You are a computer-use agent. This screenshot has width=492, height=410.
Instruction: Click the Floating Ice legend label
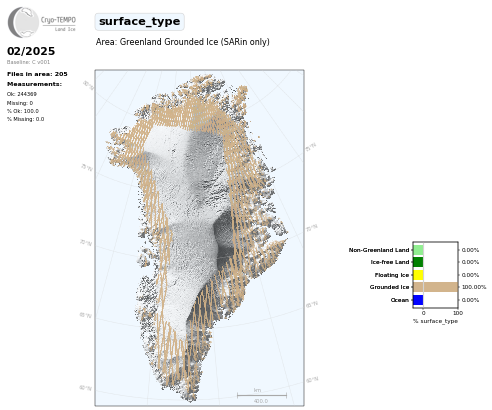coord(392,275)
